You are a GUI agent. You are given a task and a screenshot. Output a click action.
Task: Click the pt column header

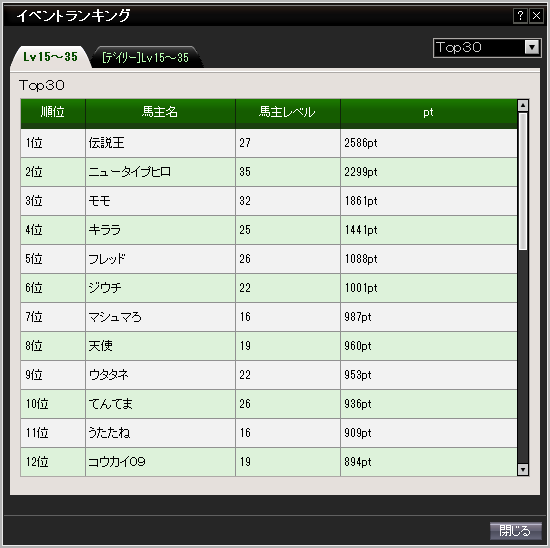(x=429, y=113)
